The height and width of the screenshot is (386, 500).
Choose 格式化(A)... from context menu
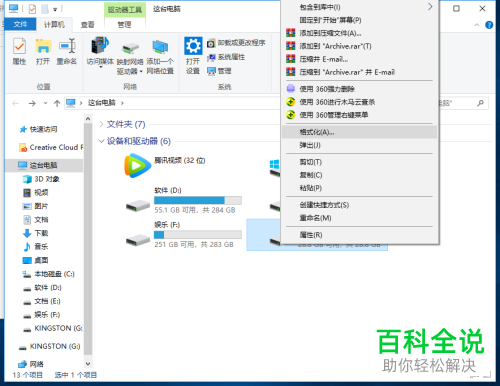pyautogui.click(x=359, y=132)
